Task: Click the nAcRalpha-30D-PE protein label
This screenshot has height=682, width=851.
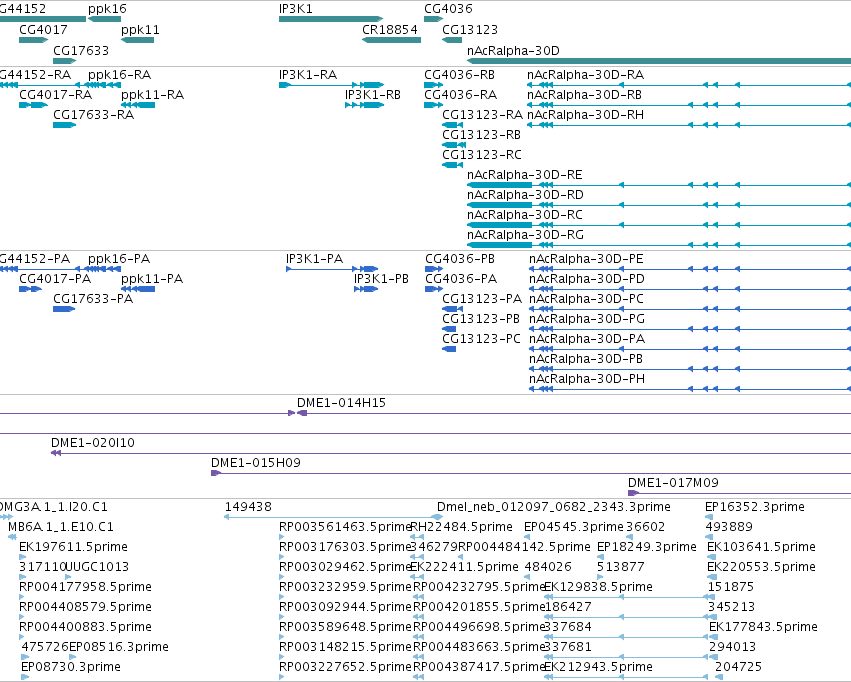Action: tap(586, 259)
